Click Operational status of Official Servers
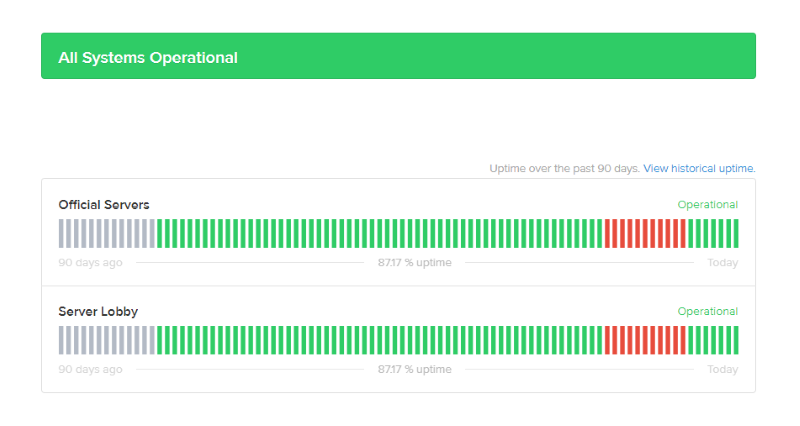The width and height of the screenshot is (800, 426). pos(708,205)
